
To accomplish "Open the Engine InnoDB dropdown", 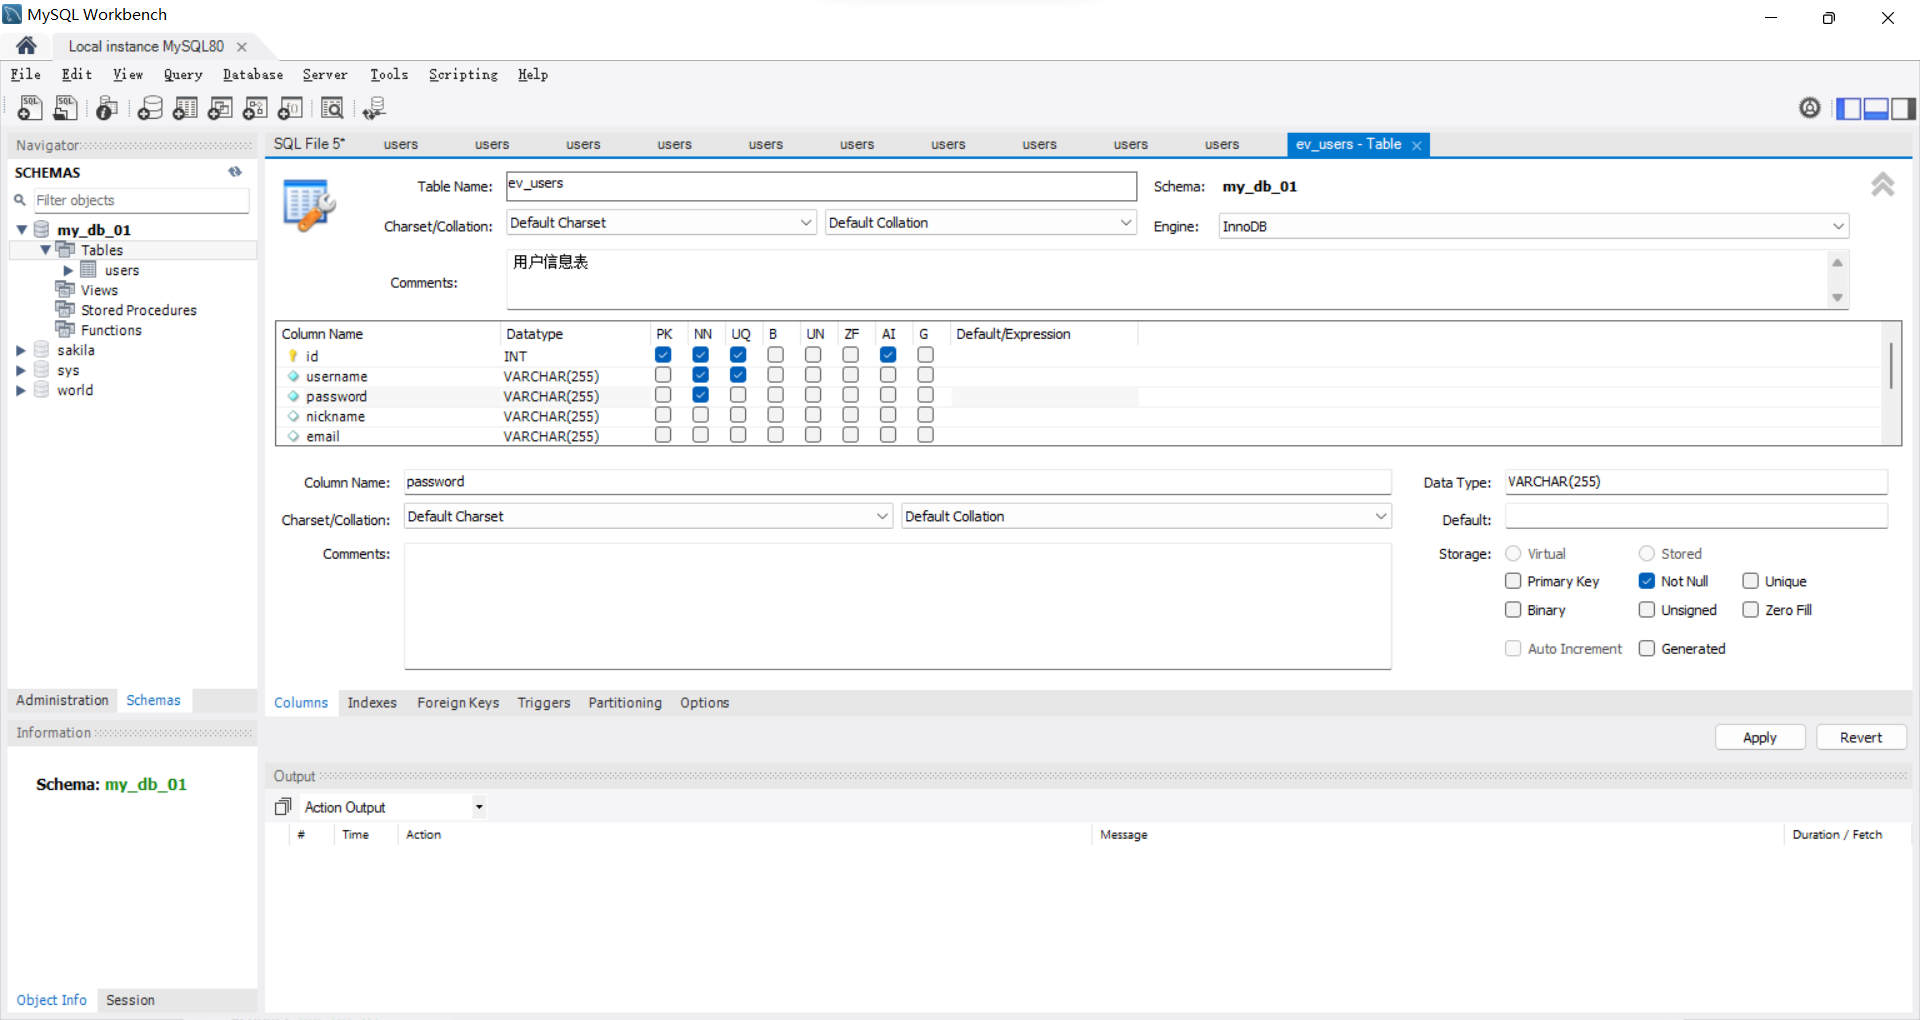I will point(1533,227).
